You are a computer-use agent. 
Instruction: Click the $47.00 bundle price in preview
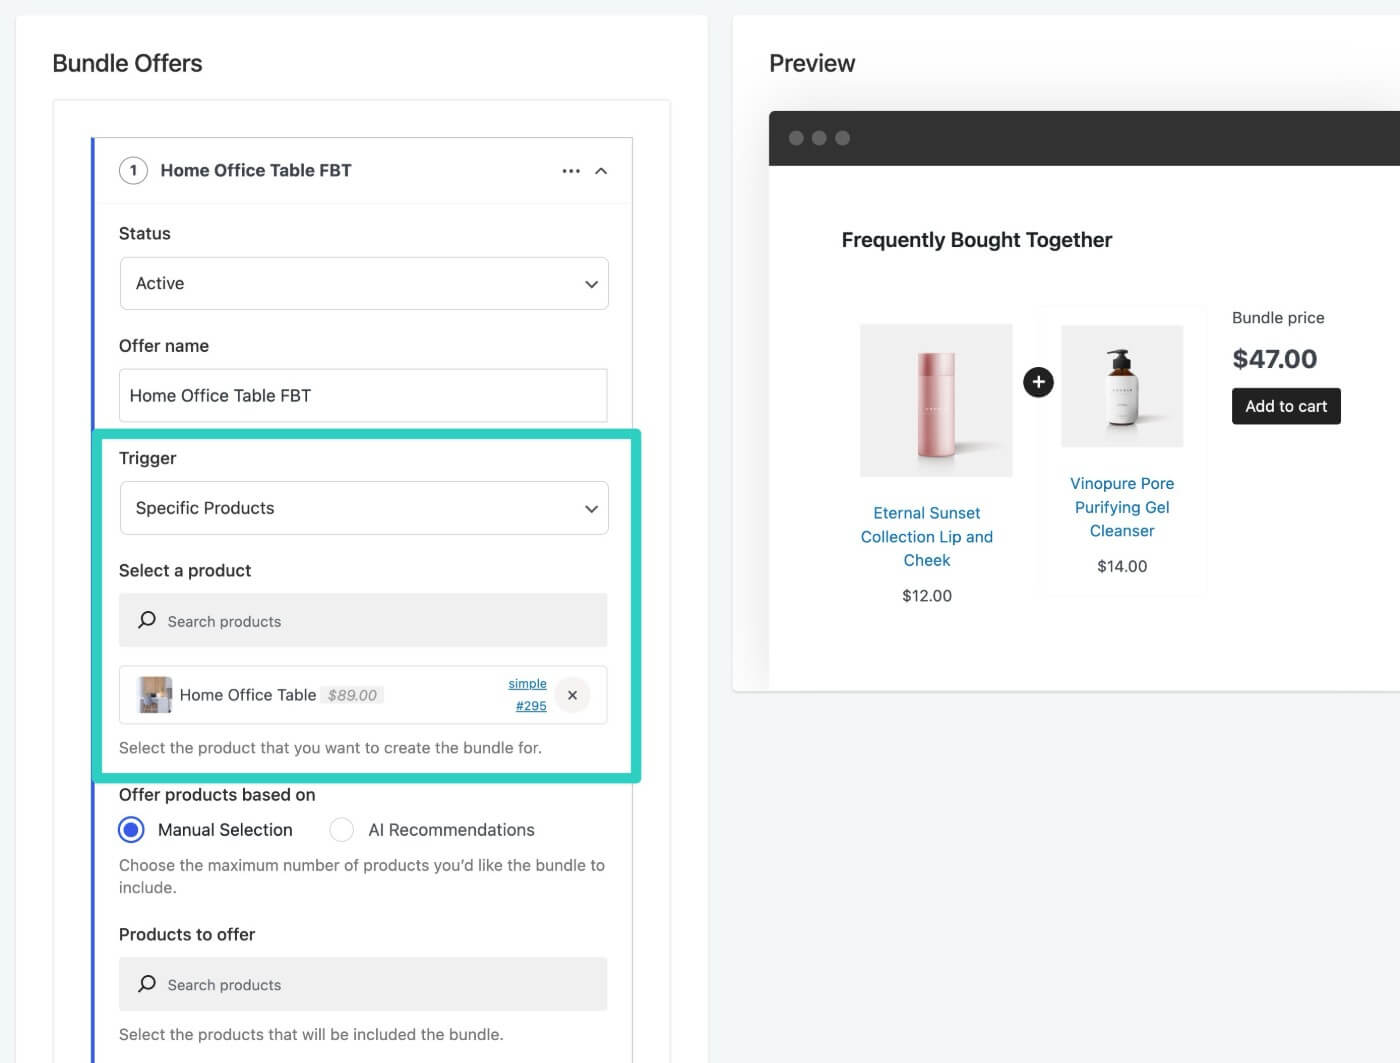click(1274, 359)
